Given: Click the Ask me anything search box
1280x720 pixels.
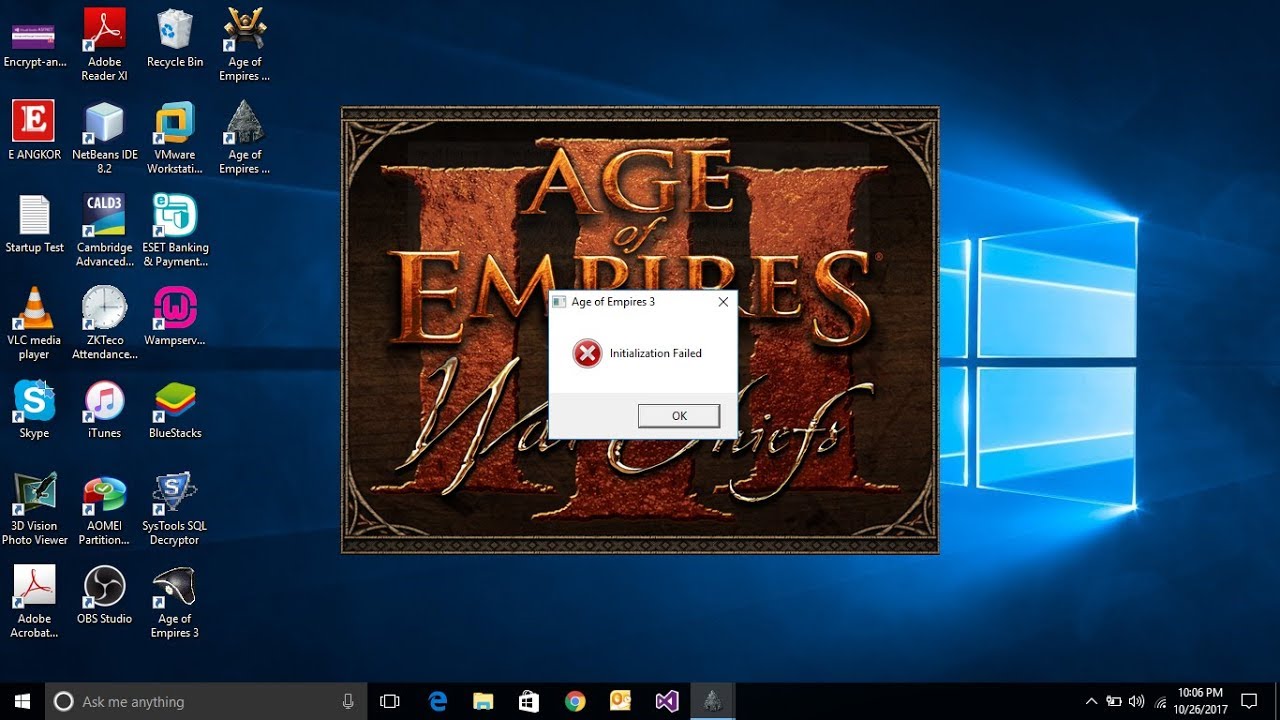Looking at the screenshot, I should point(200,701).
